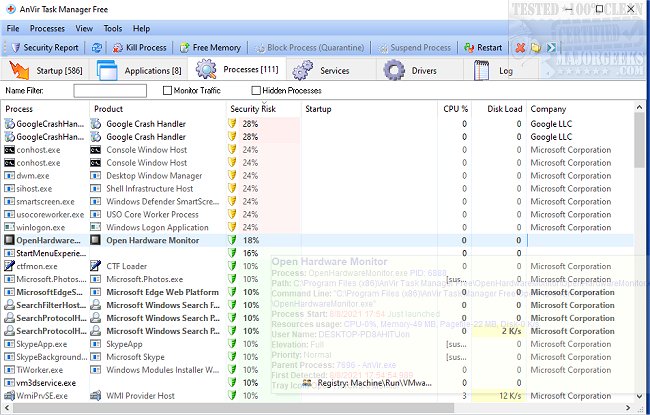Open the File menu

click(x=13, y=28)
